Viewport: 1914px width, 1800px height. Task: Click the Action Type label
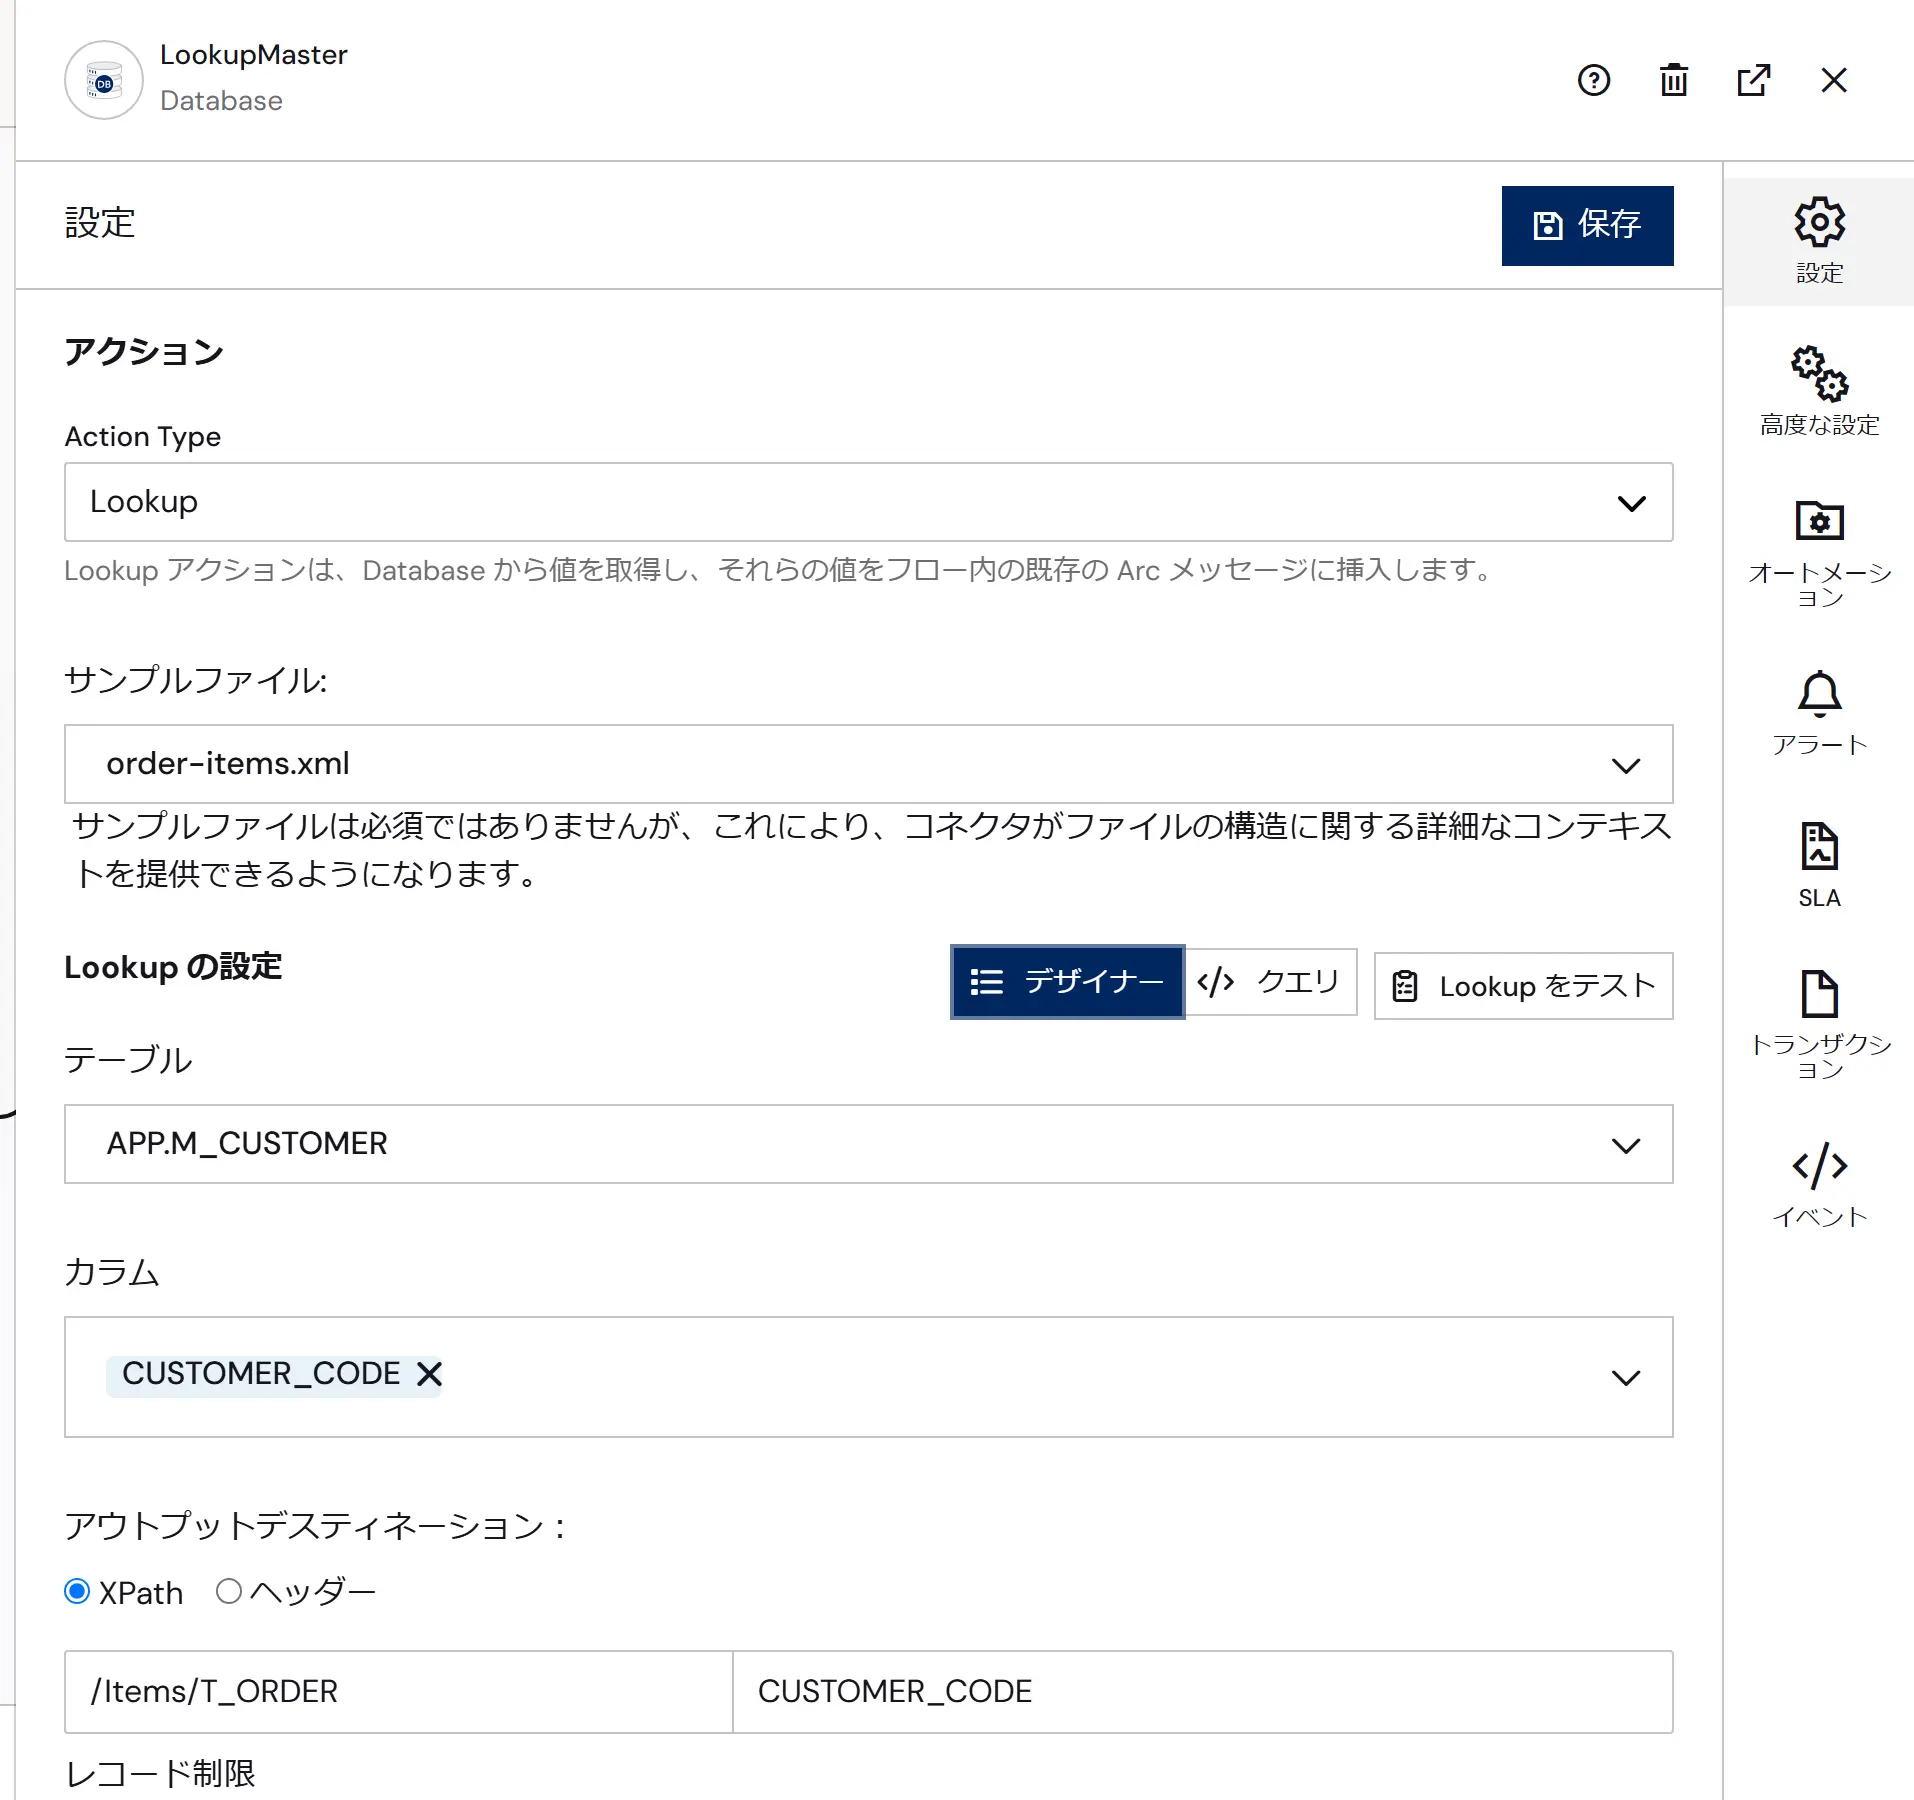click(143, 437)
